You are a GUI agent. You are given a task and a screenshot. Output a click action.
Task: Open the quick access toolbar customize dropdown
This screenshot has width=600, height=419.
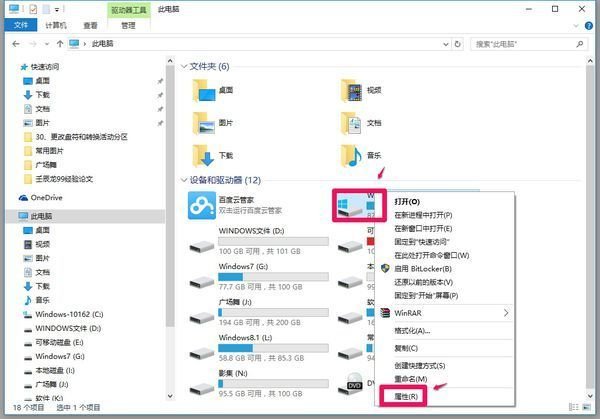click(x=57, y=10)
